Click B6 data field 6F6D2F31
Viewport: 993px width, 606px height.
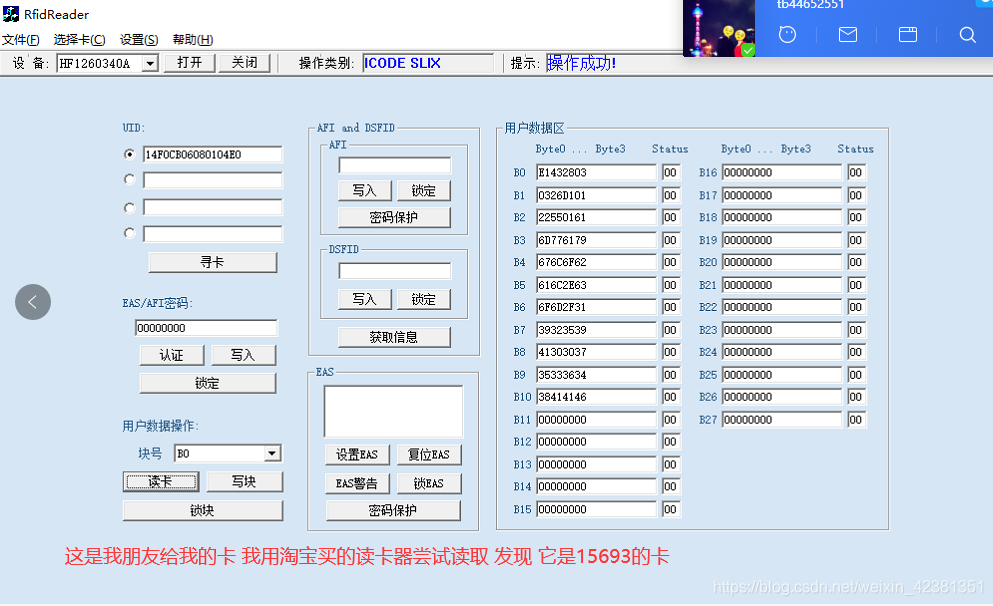596,307
